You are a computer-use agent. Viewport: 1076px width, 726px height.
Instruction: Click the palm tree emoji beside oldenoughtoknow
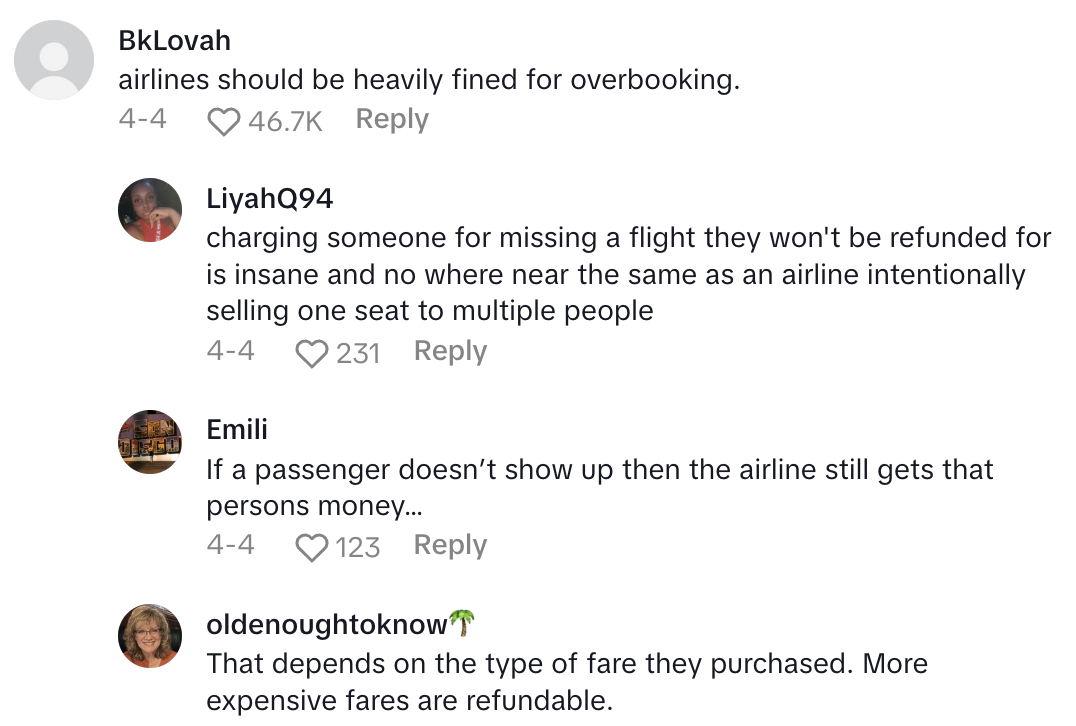pyautogui.click(x=461, y=624)
